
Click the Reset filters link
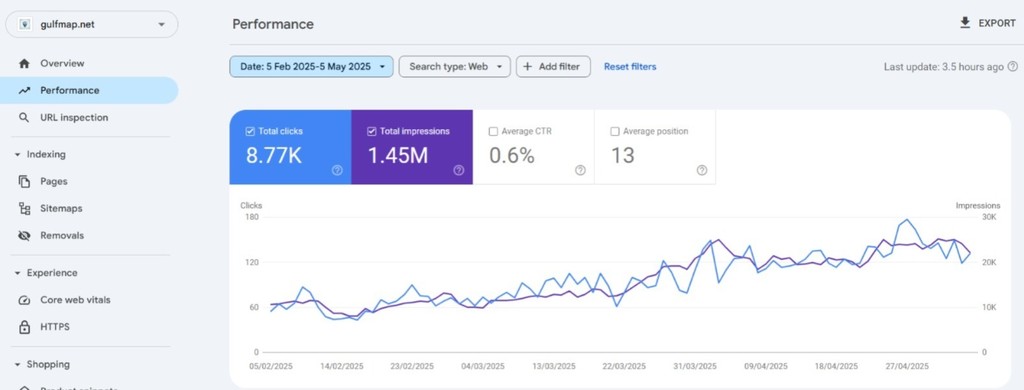630,67
